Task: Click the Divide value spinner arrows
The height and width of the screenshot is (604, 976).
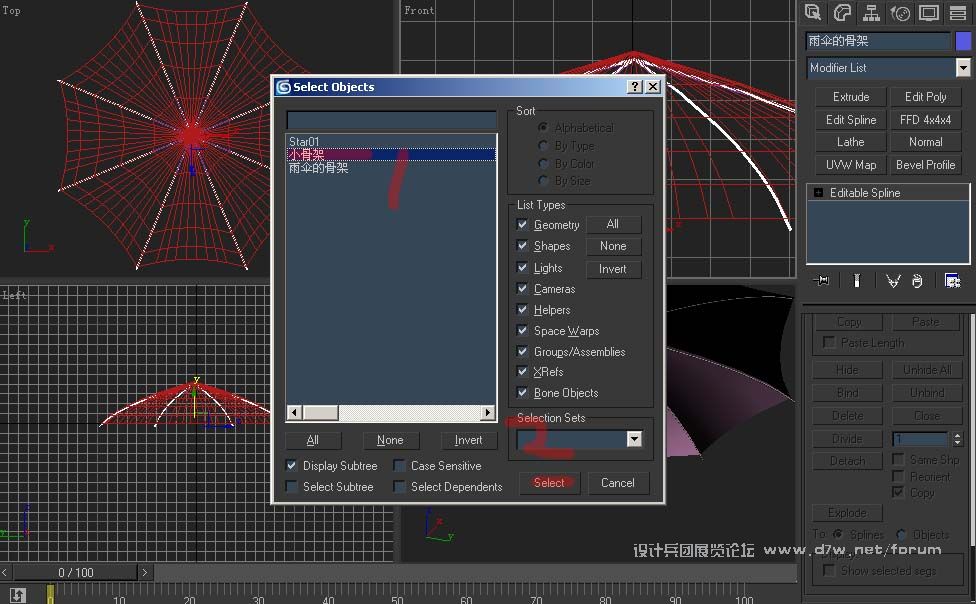Action: click(957, 439)
